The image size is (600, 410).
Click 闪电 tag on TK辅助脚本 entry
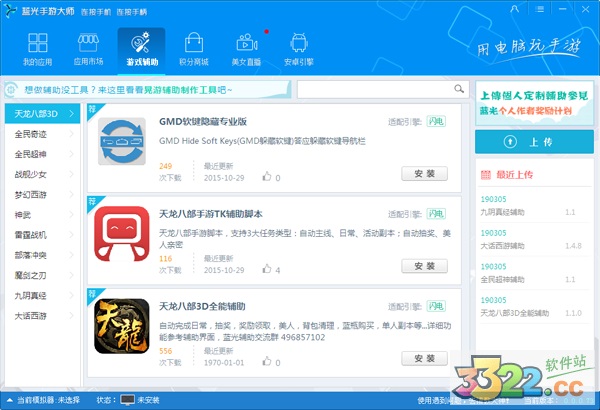[x=436, y=214]
